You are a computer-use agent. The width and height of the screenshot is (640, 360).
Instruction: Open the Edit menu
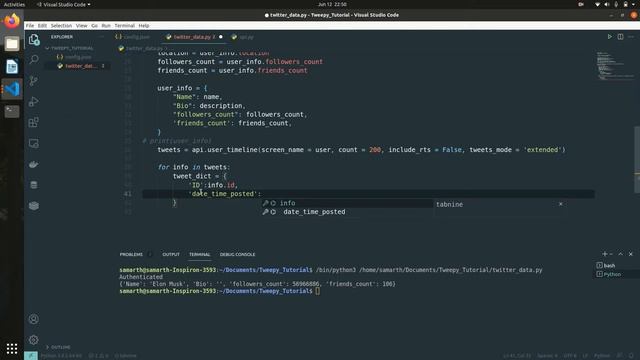(42, 25)
